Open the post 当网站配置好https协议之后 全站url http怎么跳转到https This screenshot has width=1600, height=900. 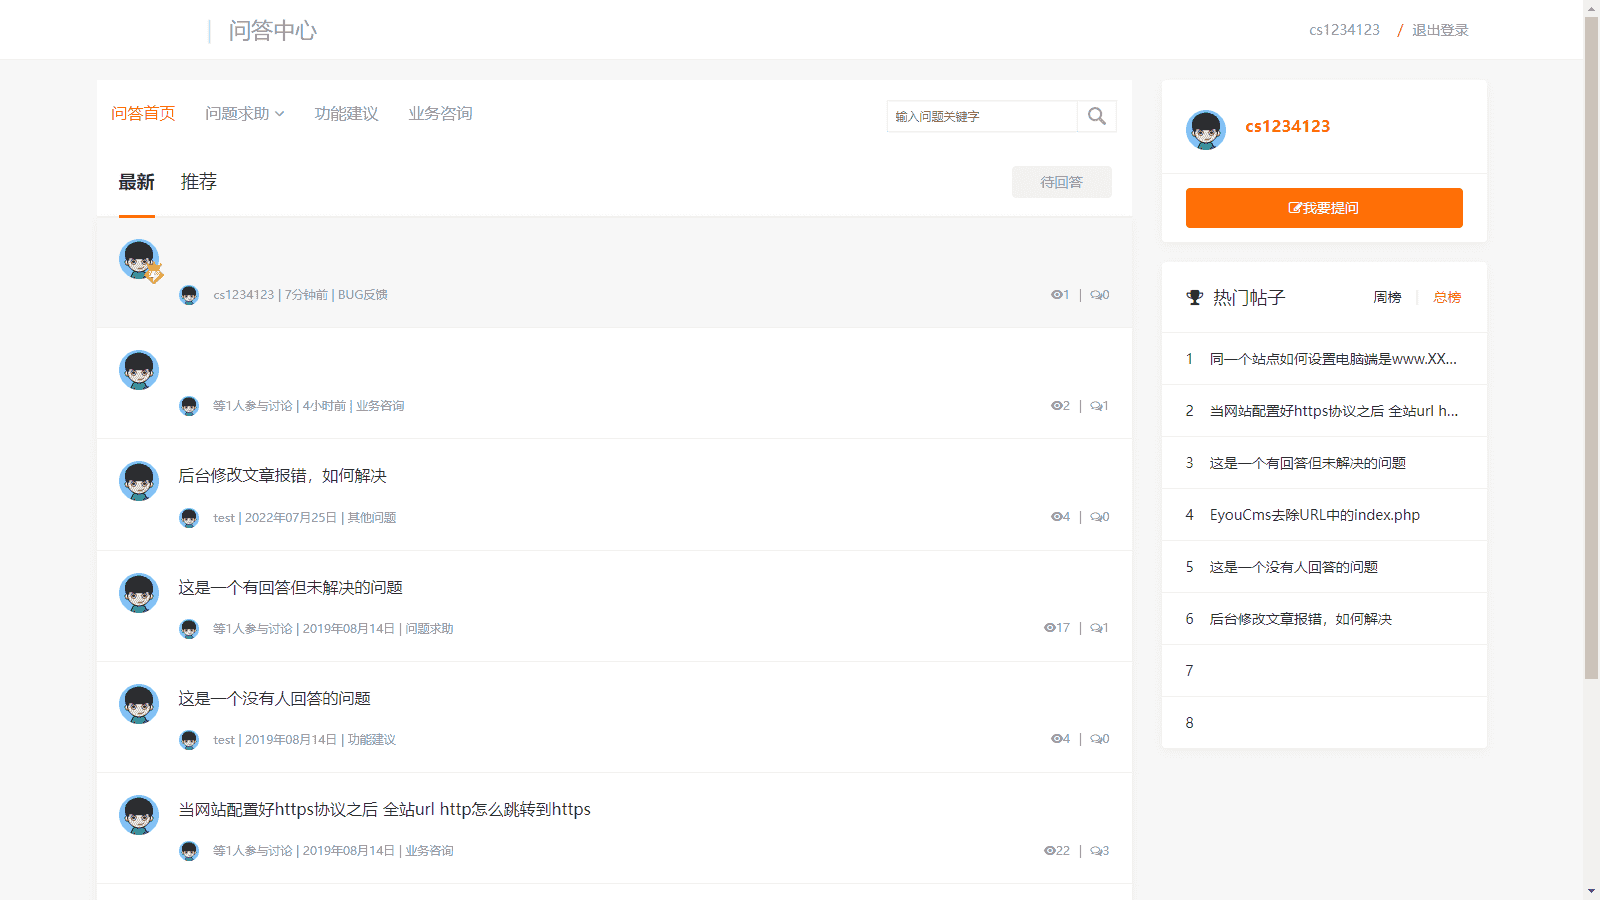coord(384,810)
